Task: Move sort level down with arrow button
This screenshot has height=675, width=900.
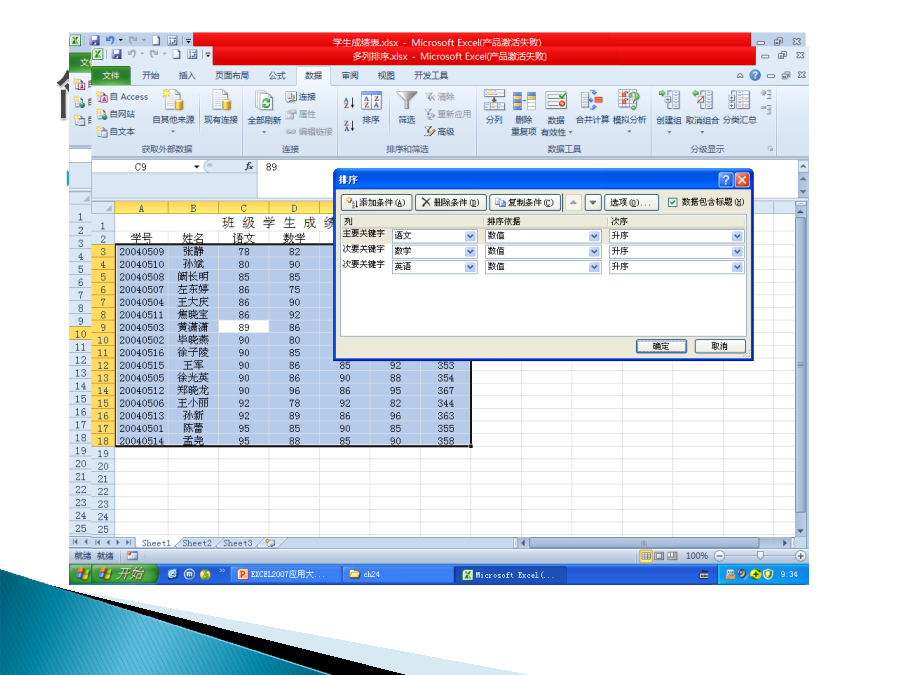Action: tap(593, 202)
